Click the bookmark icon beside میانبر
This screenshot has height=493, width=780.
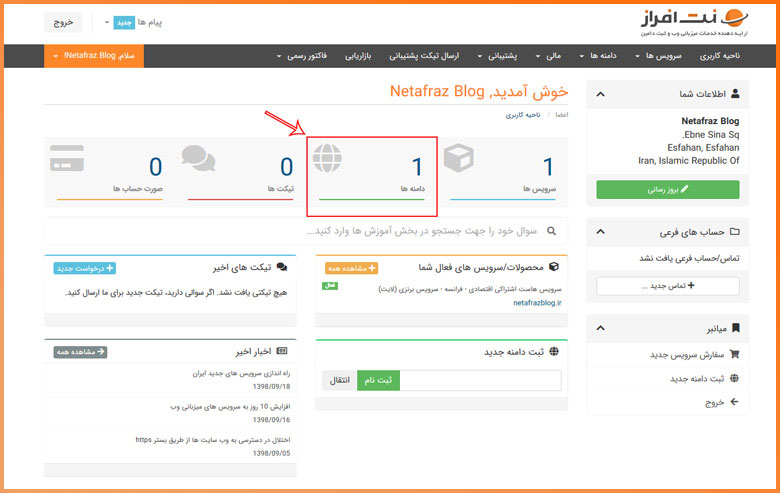point(736,328)
